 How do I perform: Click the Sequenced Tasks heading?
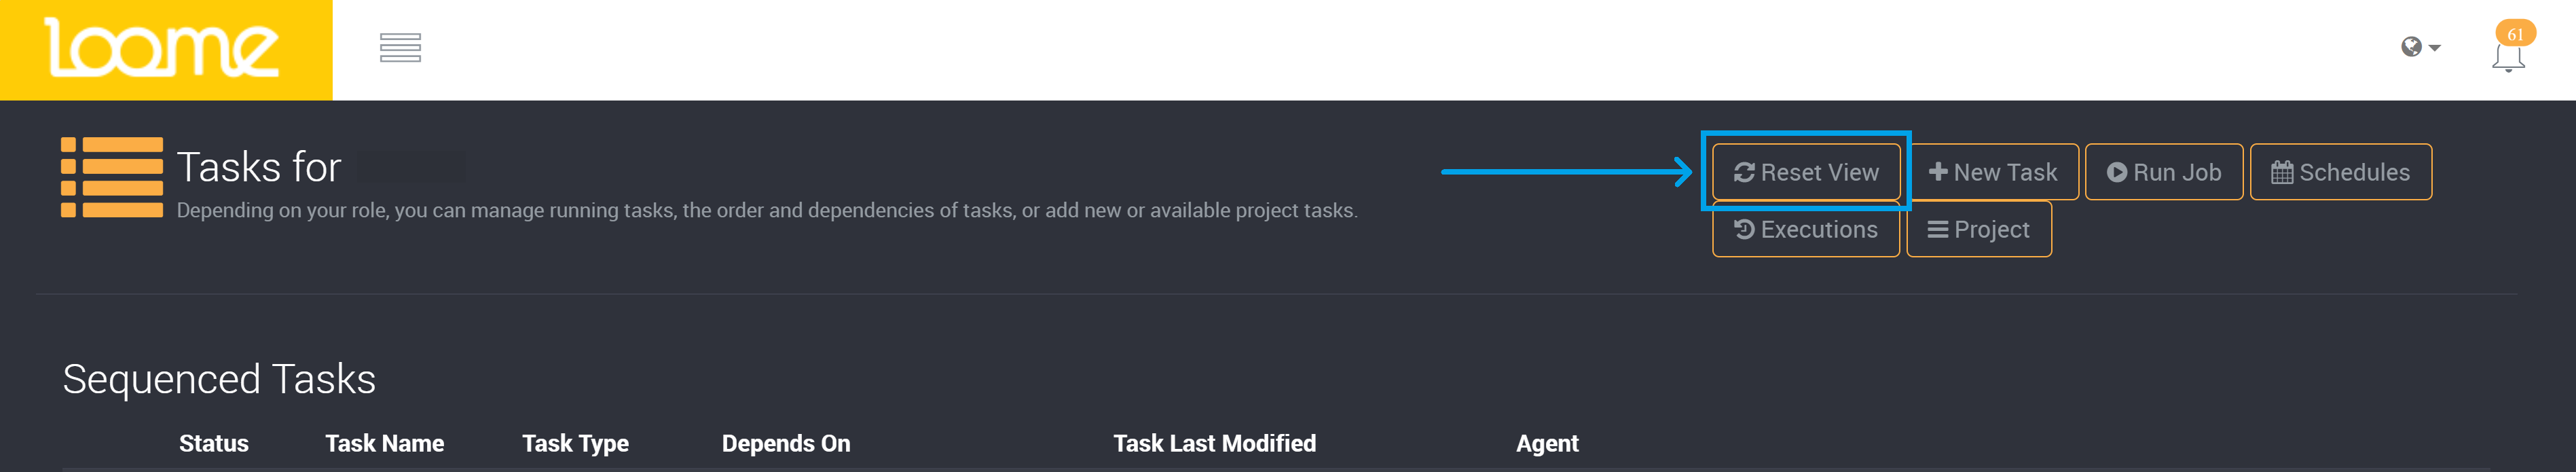point(219,379)
